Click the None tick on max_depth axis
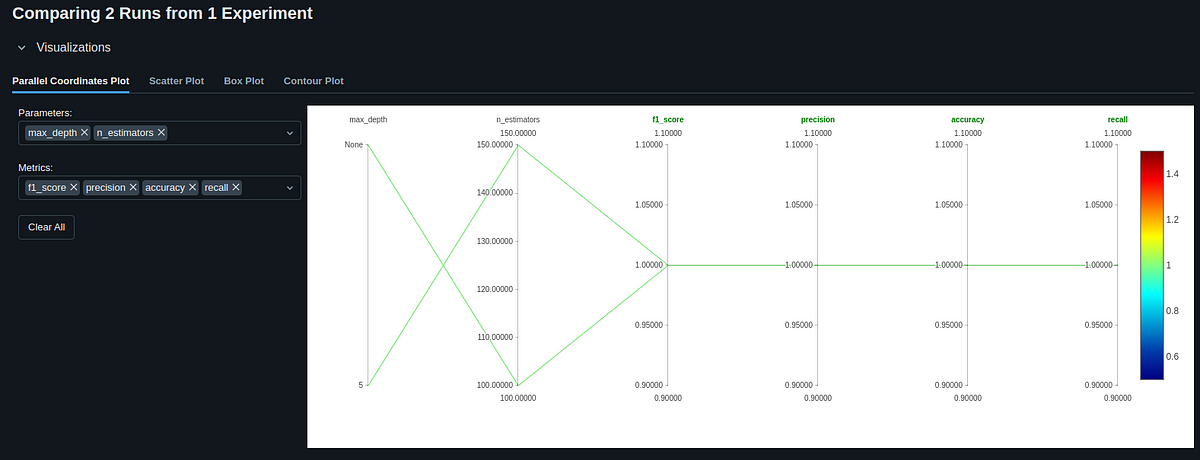The width and height of the screenshot is (1200, 460). (x=353, y=145)
